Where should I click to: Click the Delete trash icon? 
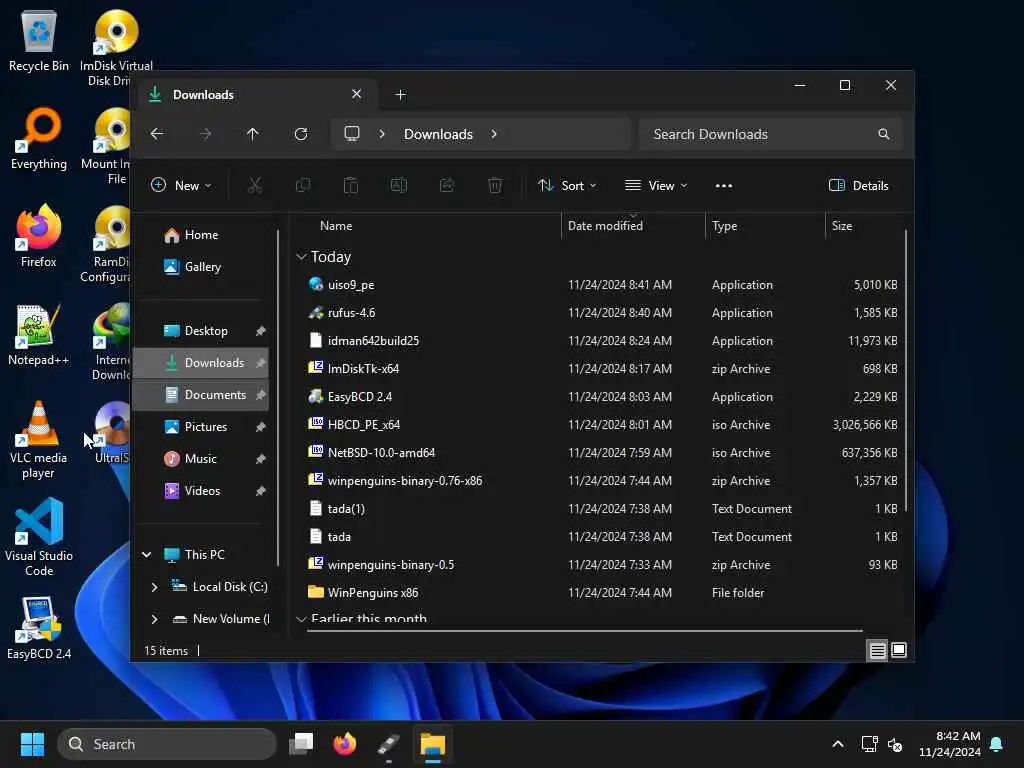coord(495,185)
